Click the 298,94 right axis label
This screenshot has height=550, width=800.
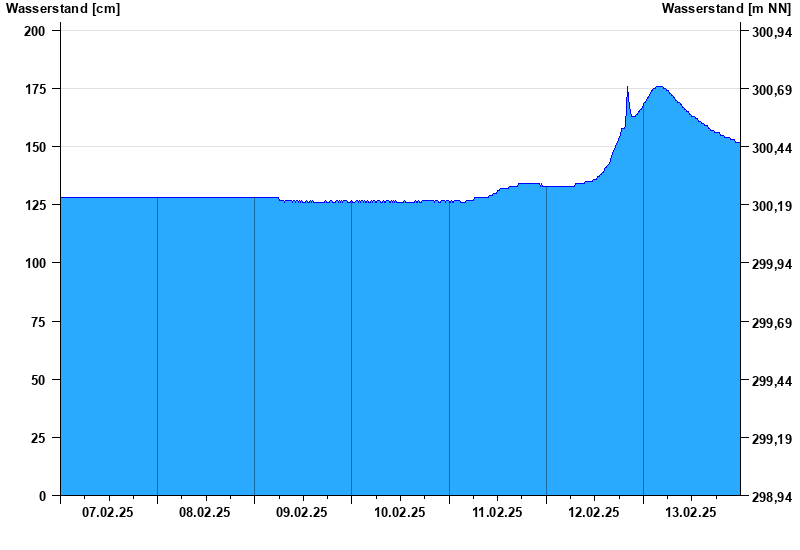point(772,497)
